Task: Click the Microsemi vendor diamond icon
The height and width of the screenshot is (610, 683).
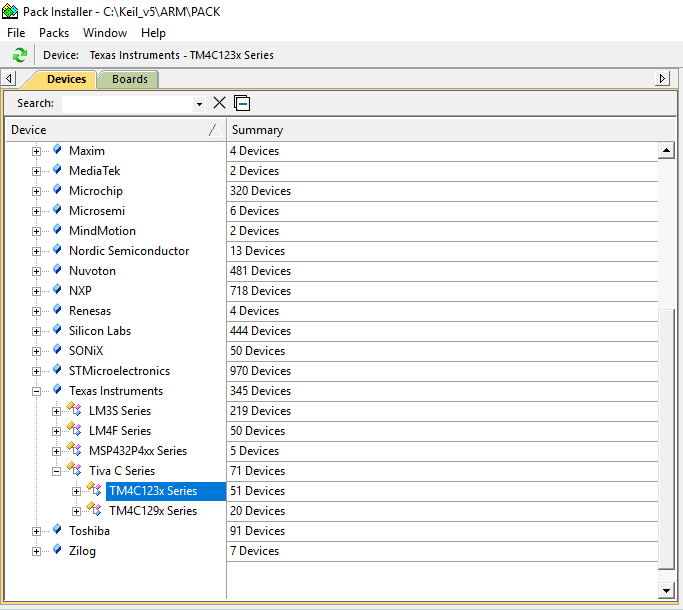Action: 57,210
